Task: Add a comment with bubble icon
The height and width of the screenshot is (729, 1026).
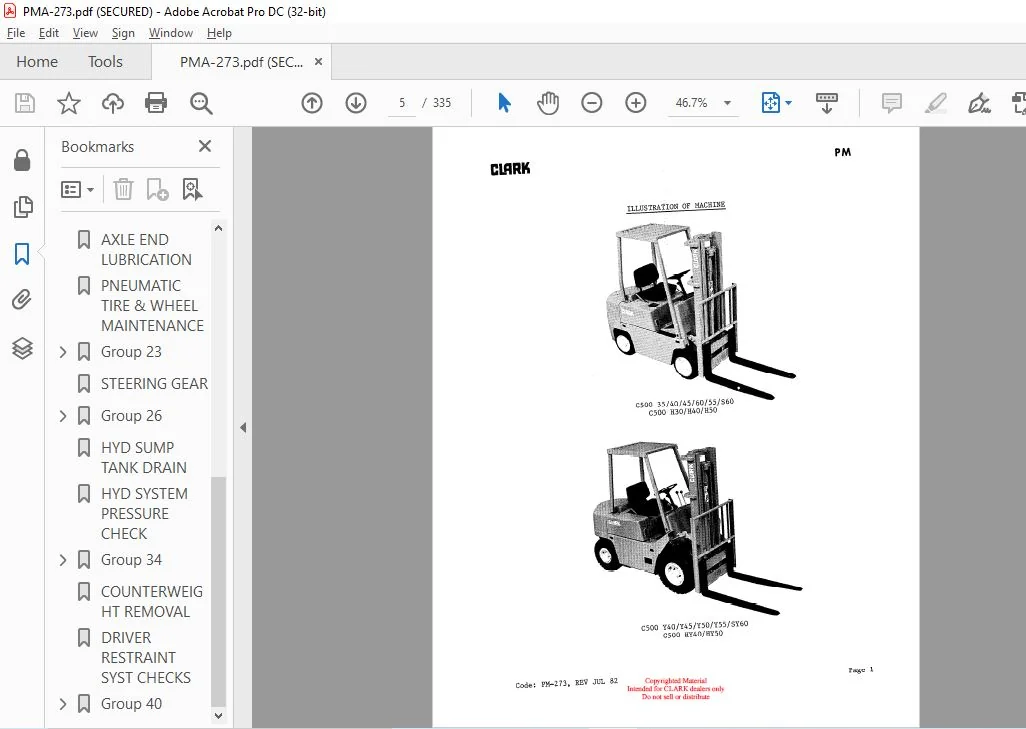Action: click(891, 103)
